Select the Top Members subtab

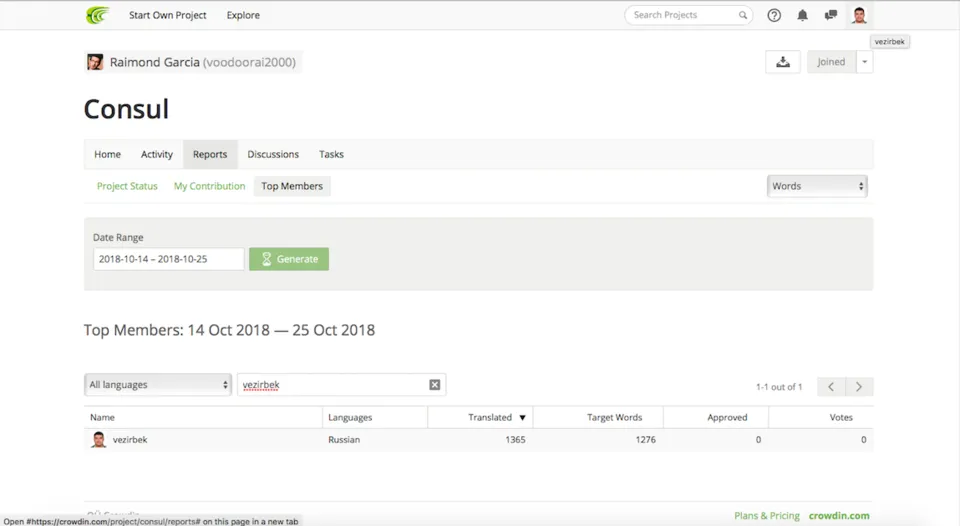pos(292,186)
